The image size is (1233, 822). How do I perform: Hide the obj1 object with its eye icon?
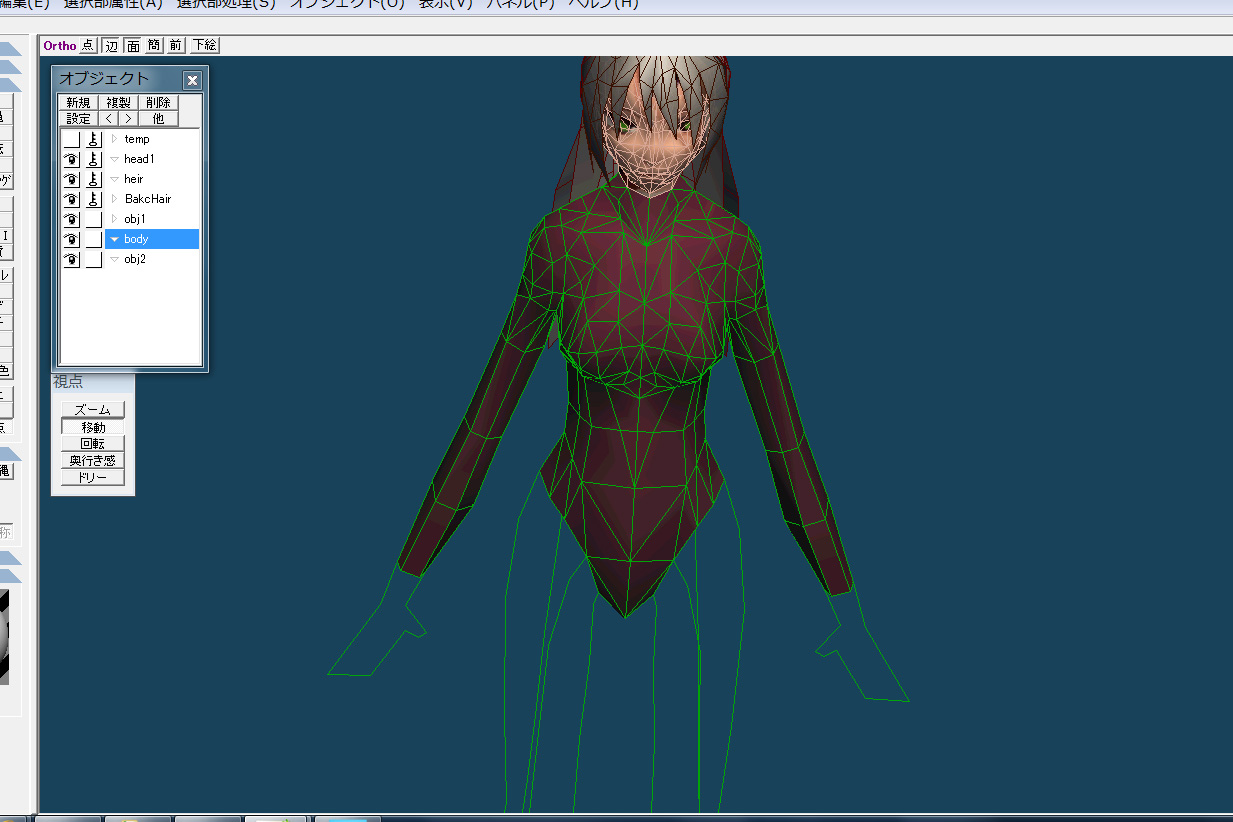pos(71,219)
